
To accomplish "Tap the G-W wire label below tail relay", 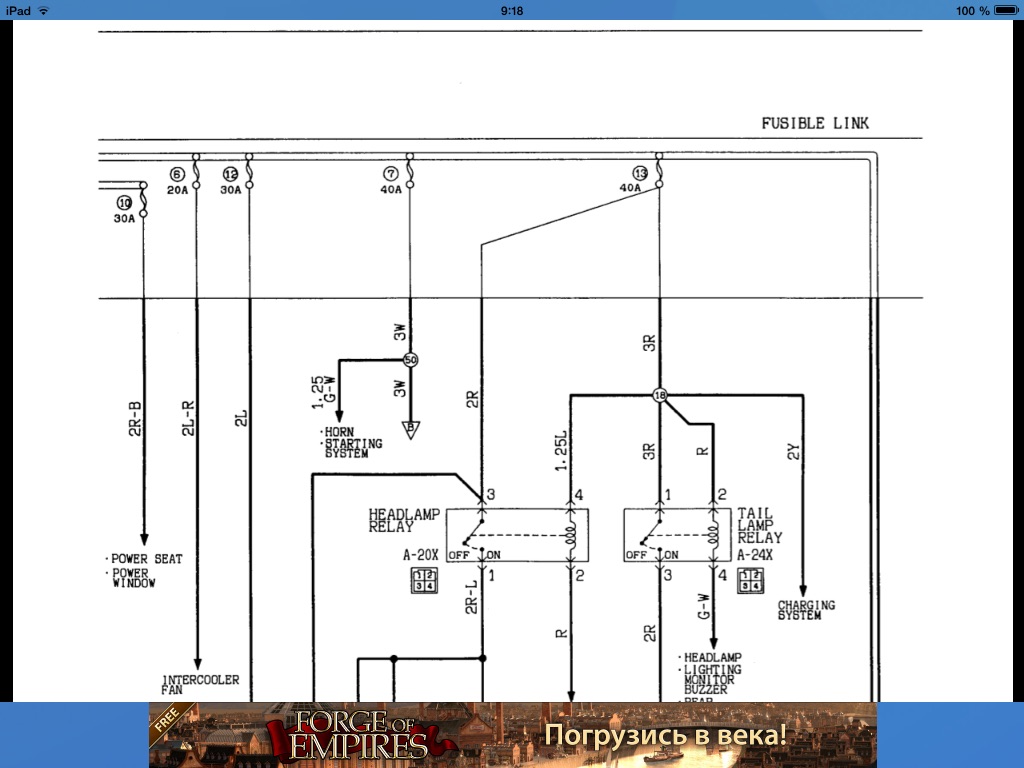I will click(x=703, y=607).
